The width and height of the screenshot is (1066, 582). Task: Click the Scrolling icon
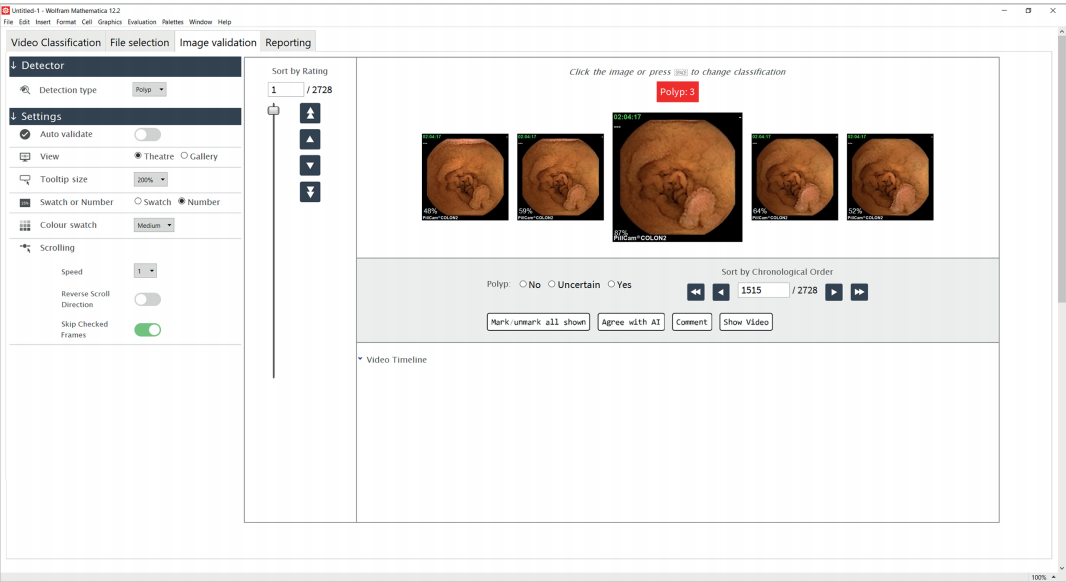pyautogui.click(x=25, y=248)
